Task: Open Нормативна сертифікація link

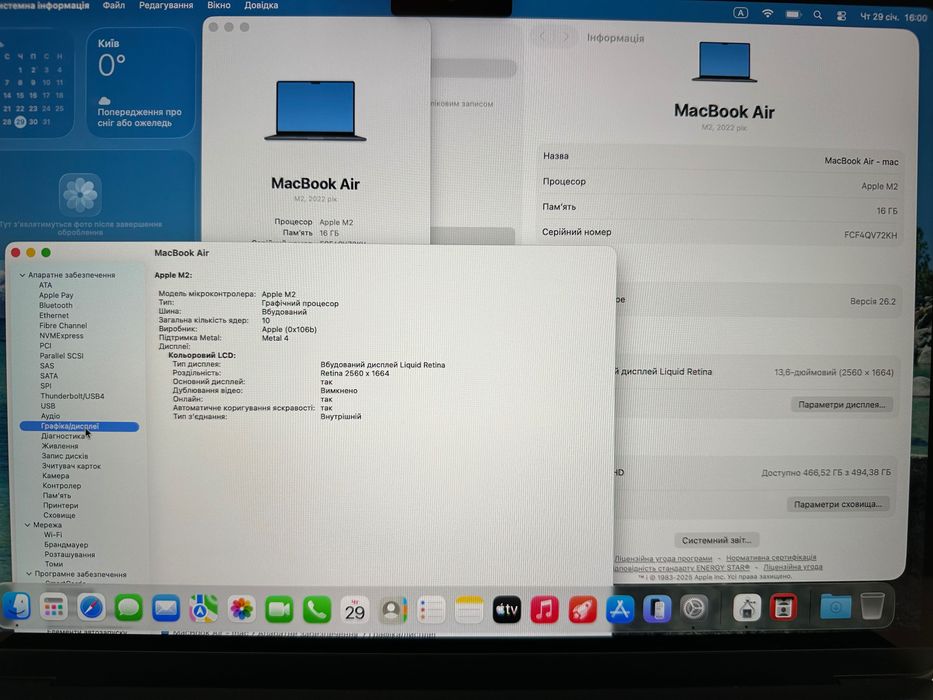Action: (x=771, y=558)
